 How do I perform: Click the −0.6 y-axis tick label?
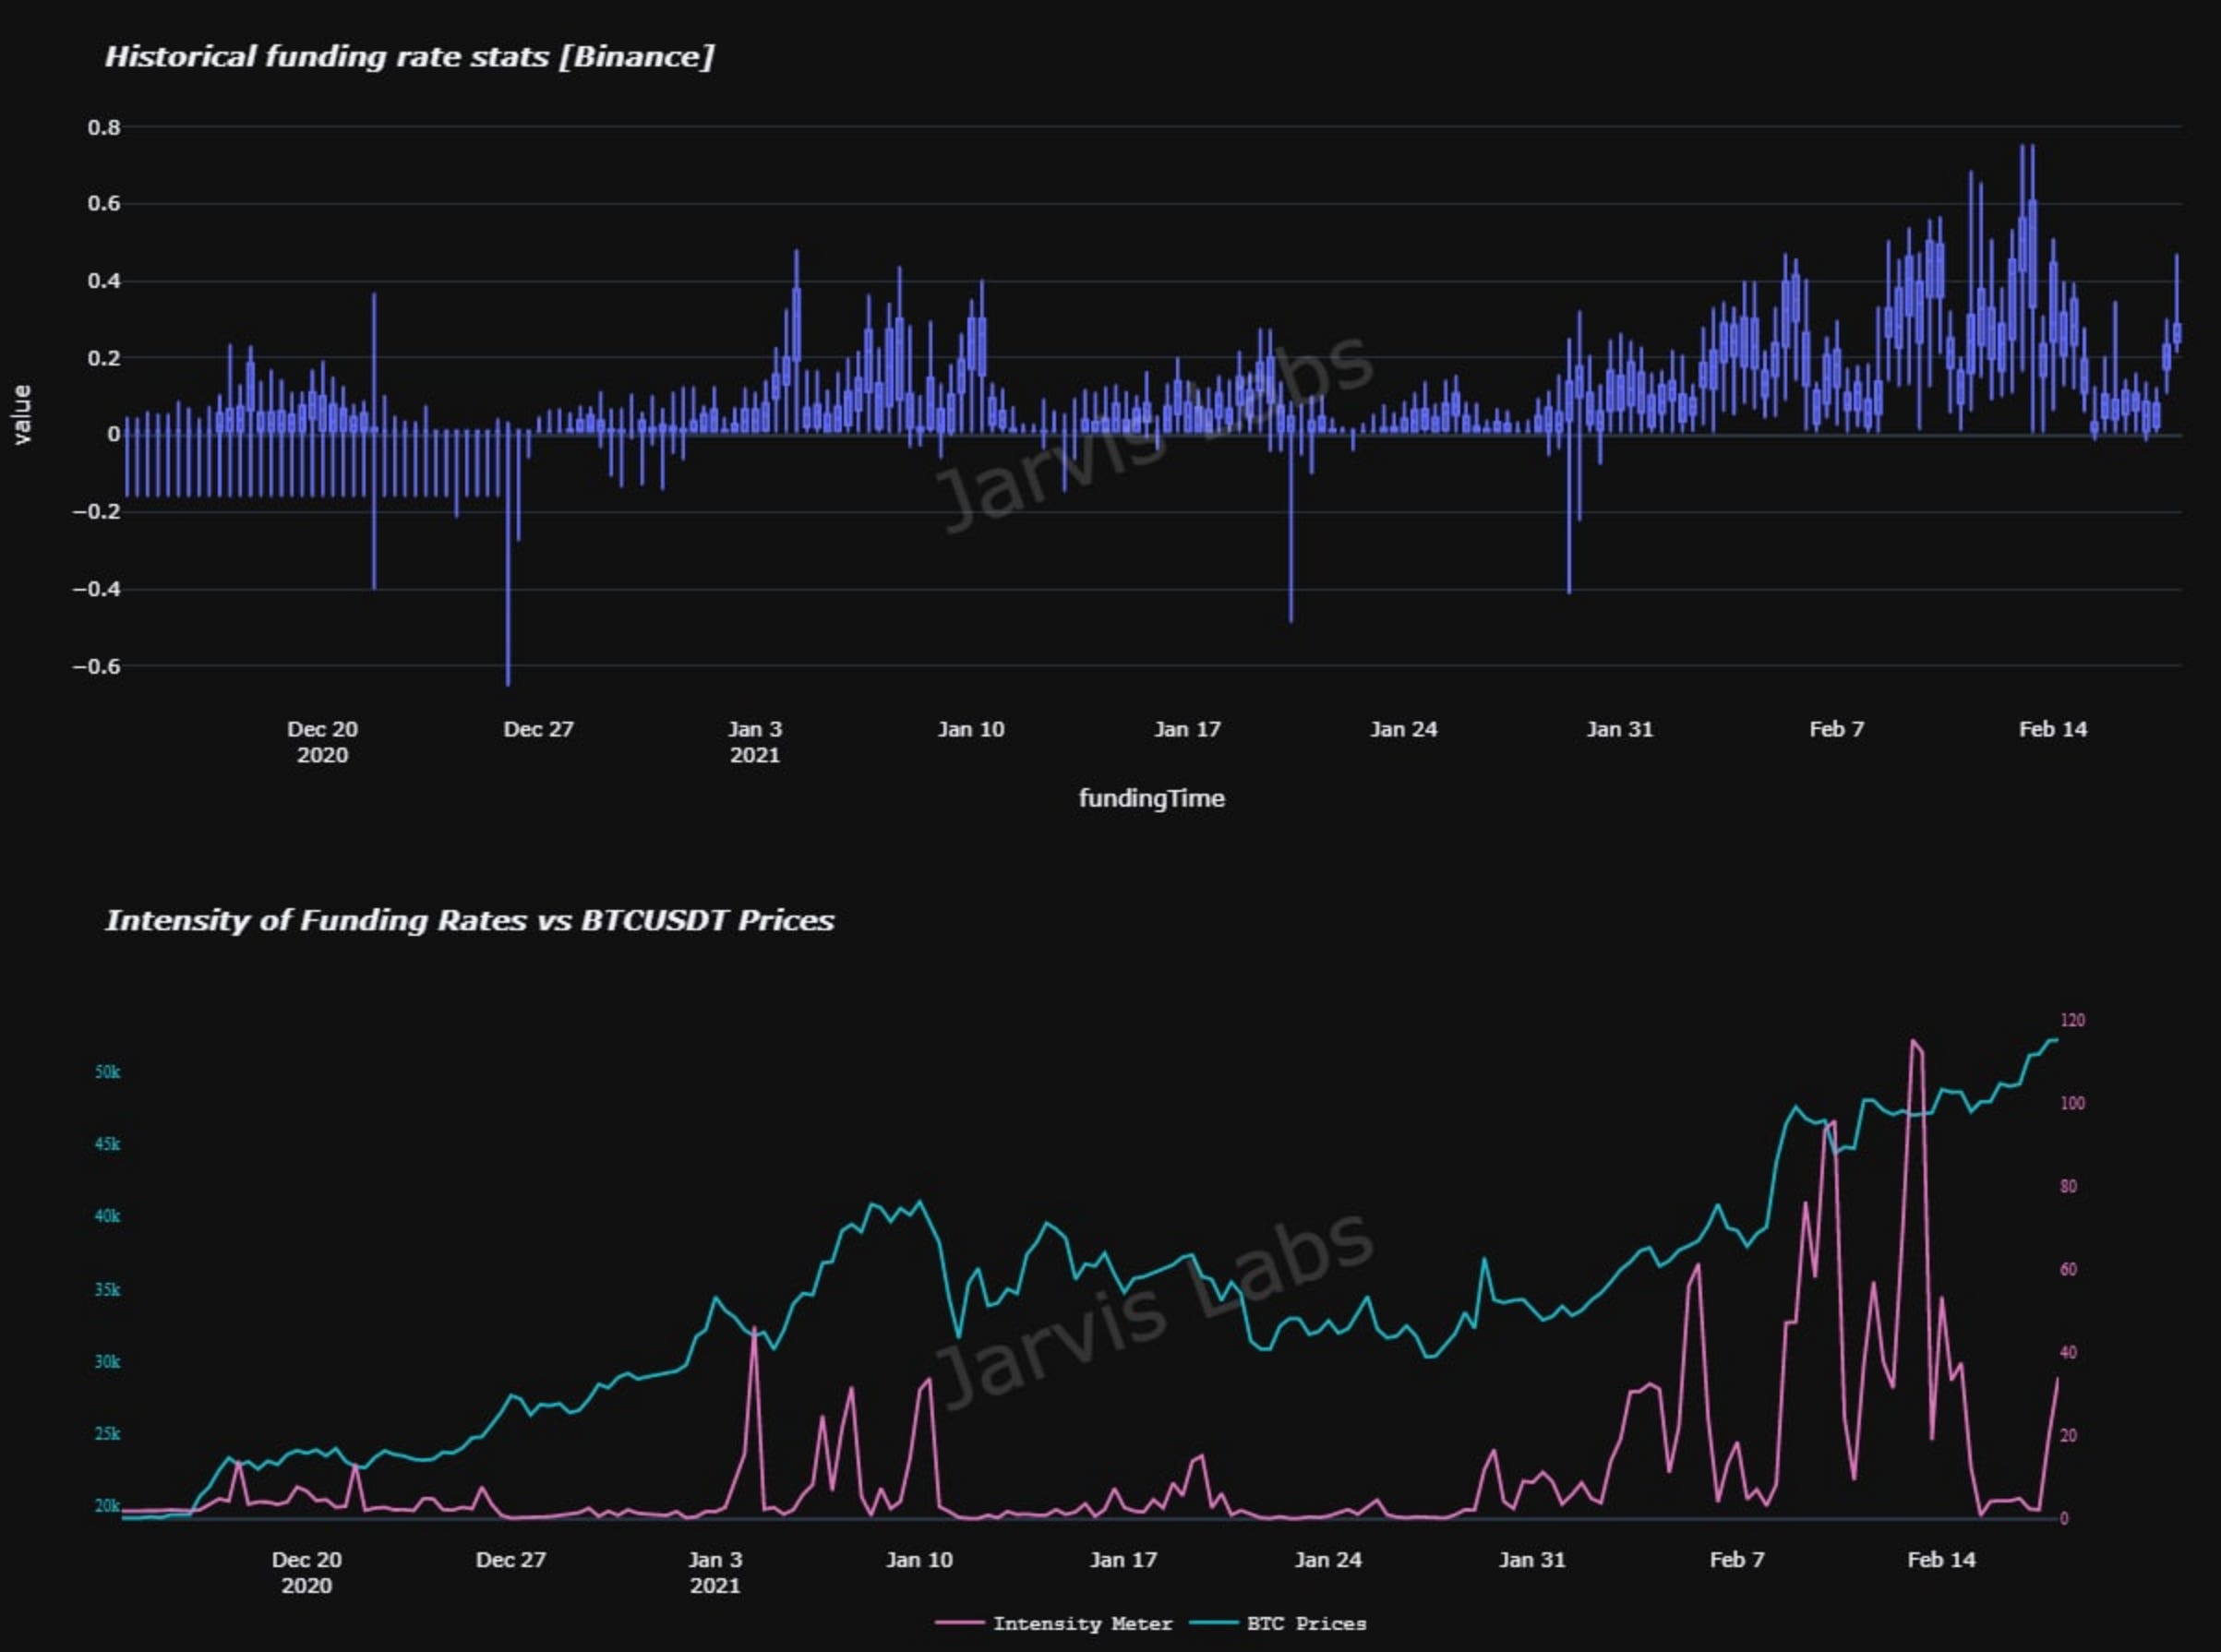coord(96,666)
